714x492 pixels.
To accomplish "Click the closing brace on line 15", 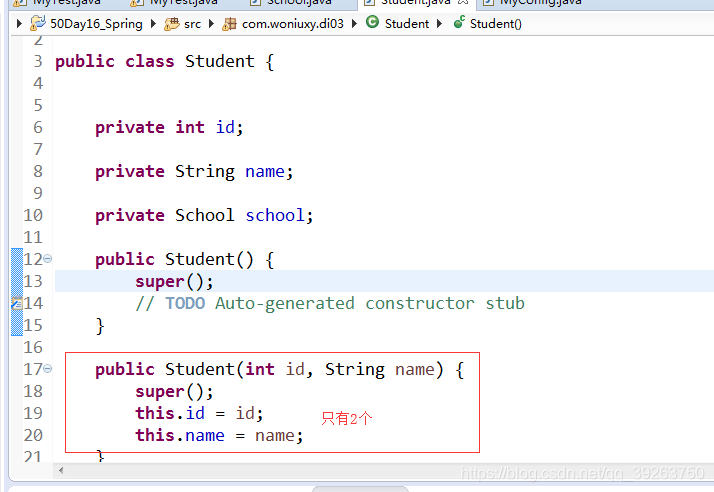I will [100, 326].
